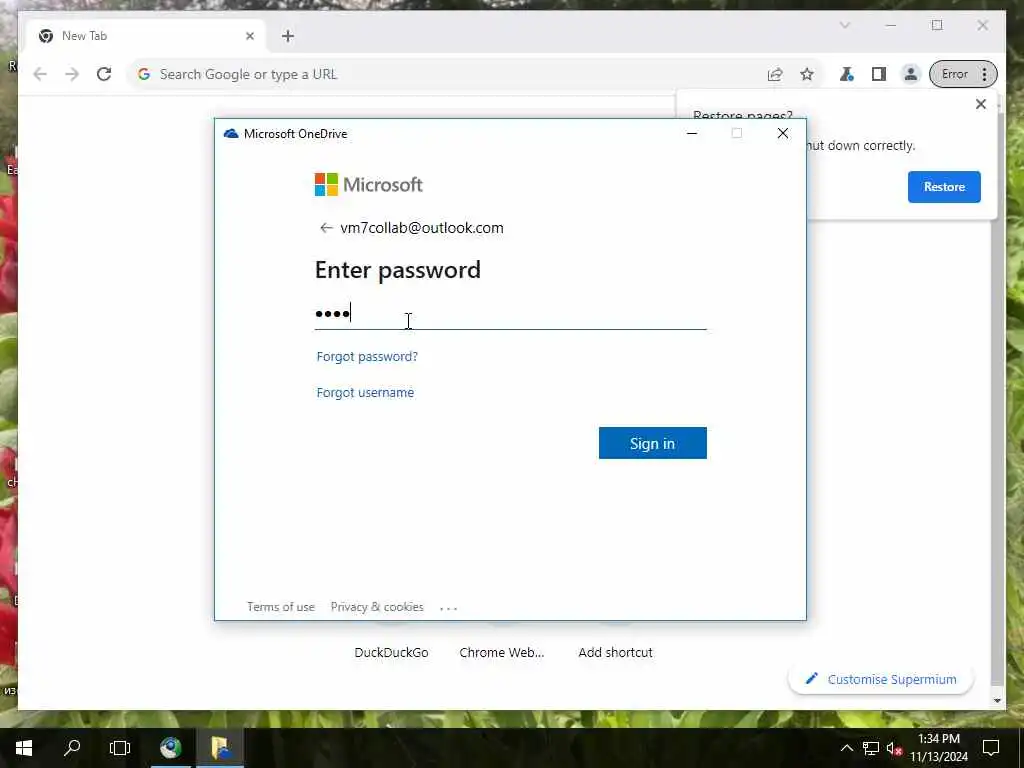Screen dimensions: 1024x768
Task: Open Chrome Web Store shortcut
Action: pos(502,652)
